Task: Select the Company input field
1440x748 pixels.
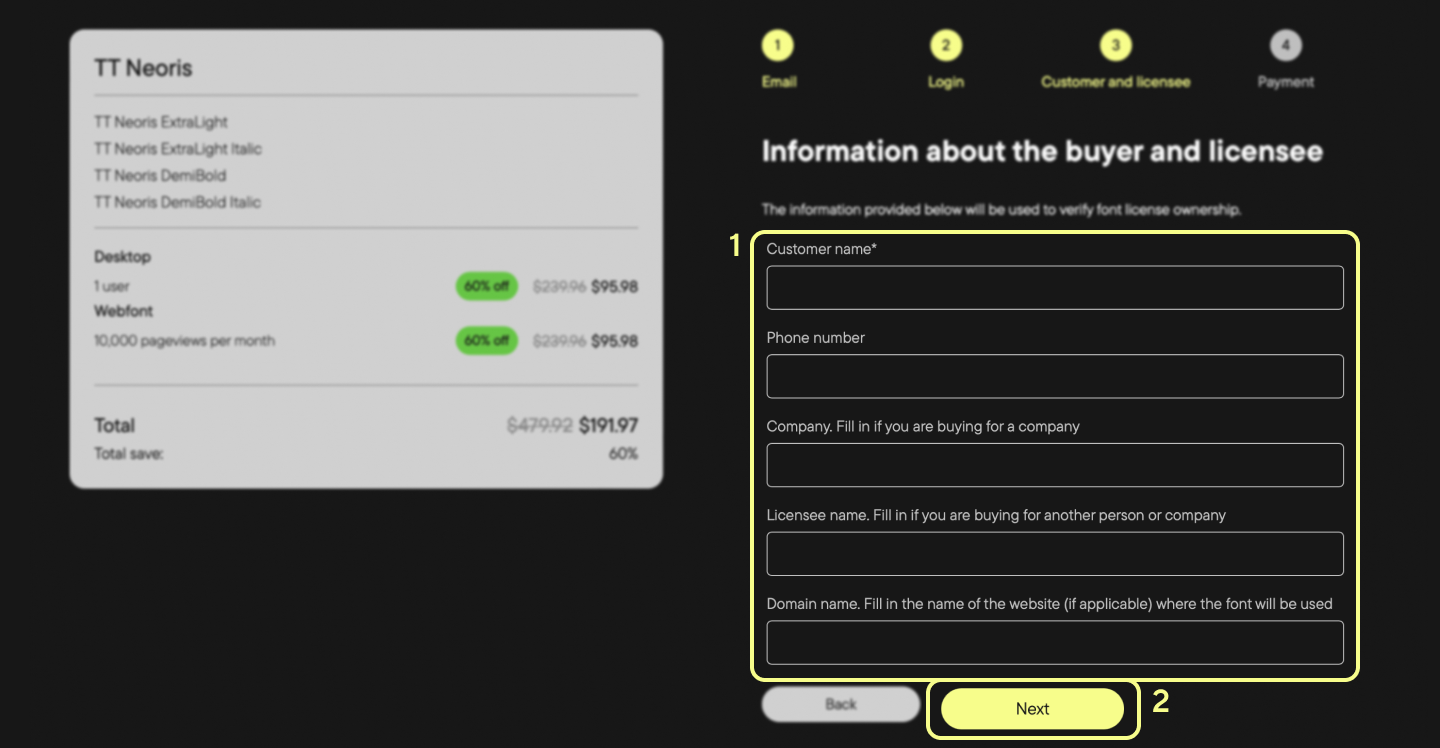Action: (x=1055, y=465)
